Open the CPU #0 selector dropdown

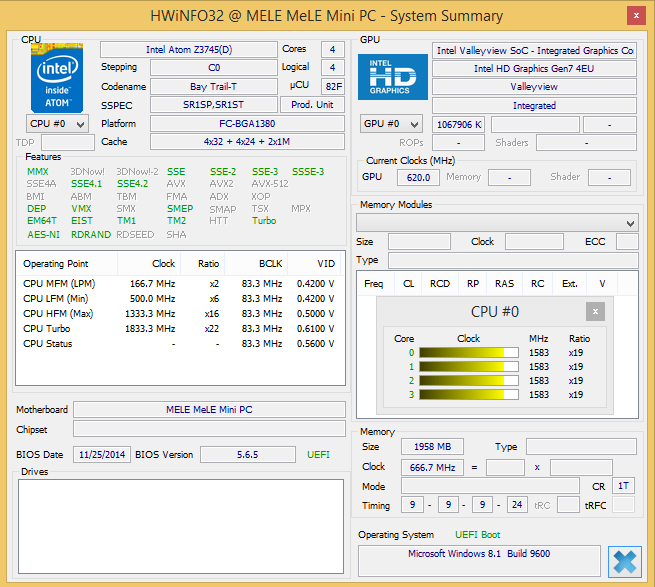[x=57, y=124]
